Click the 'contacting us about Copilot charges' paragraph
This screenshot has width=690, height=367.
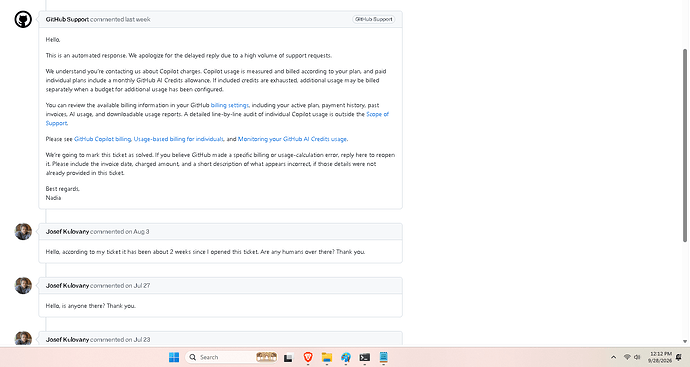pyautogui.click(x=216, y=81)
